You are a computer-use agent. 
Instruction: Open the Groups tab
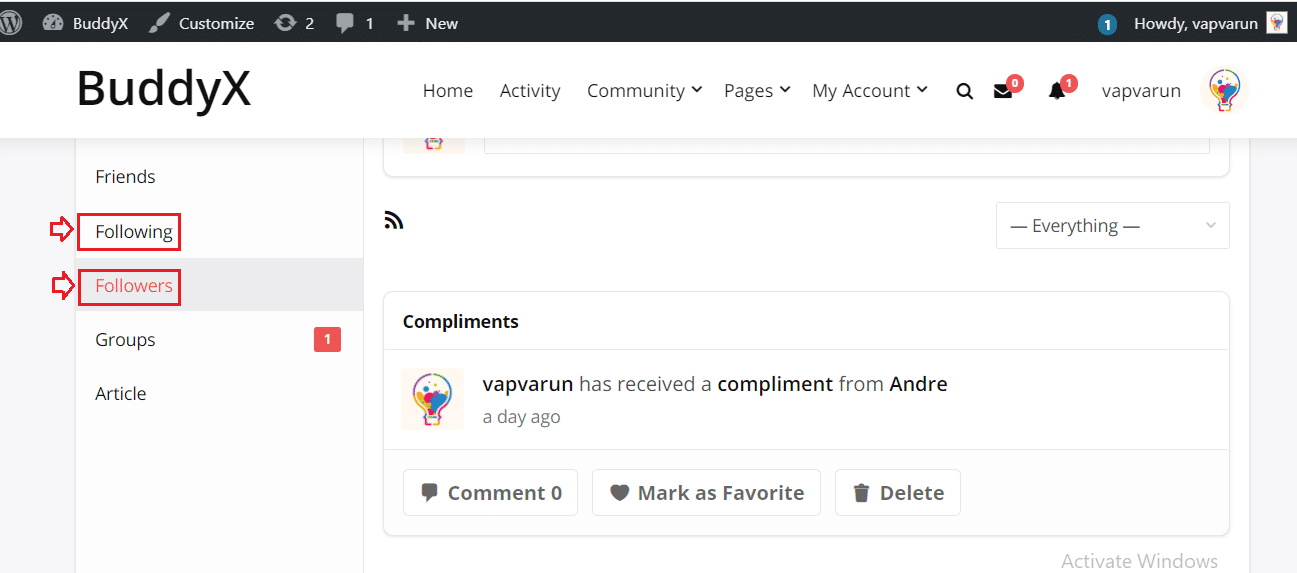(125, 340)
